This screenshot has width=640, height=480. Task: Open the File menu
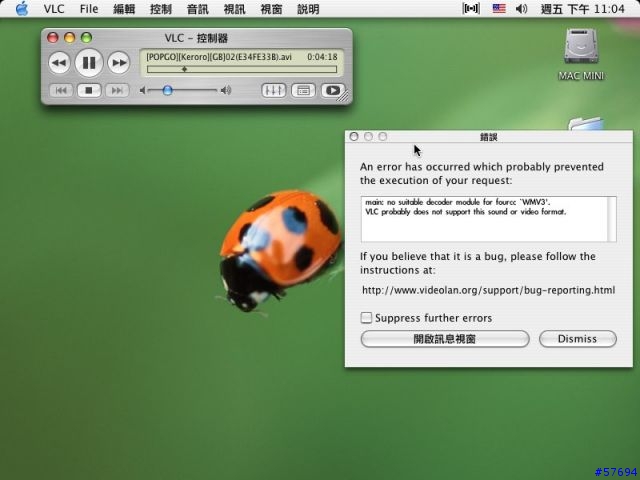(x=89, y=9)
